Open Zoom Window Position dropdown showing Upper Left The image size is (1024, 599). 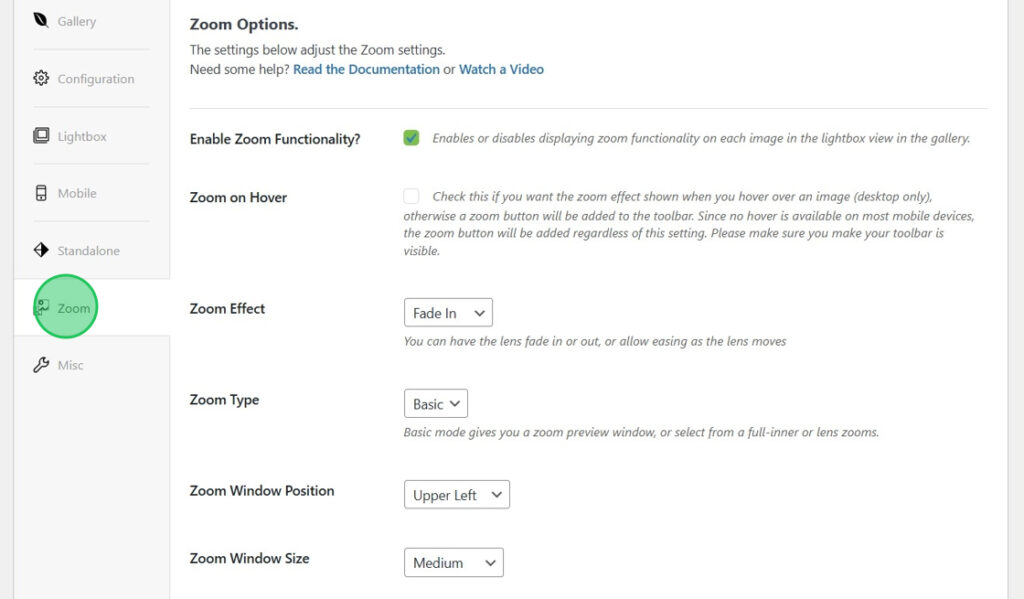coord(456,494)
